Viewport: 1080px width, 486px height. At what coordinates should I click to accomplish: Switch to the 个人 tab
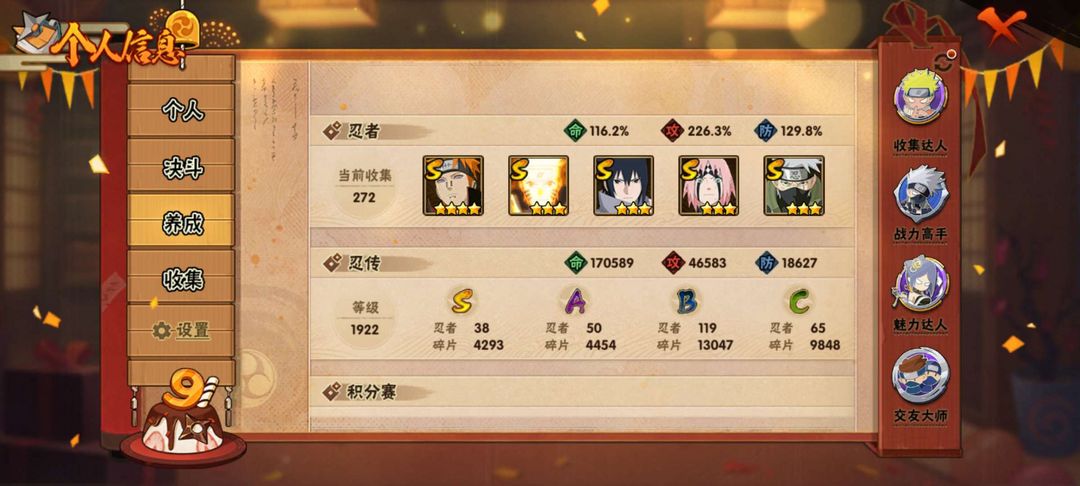182,110
